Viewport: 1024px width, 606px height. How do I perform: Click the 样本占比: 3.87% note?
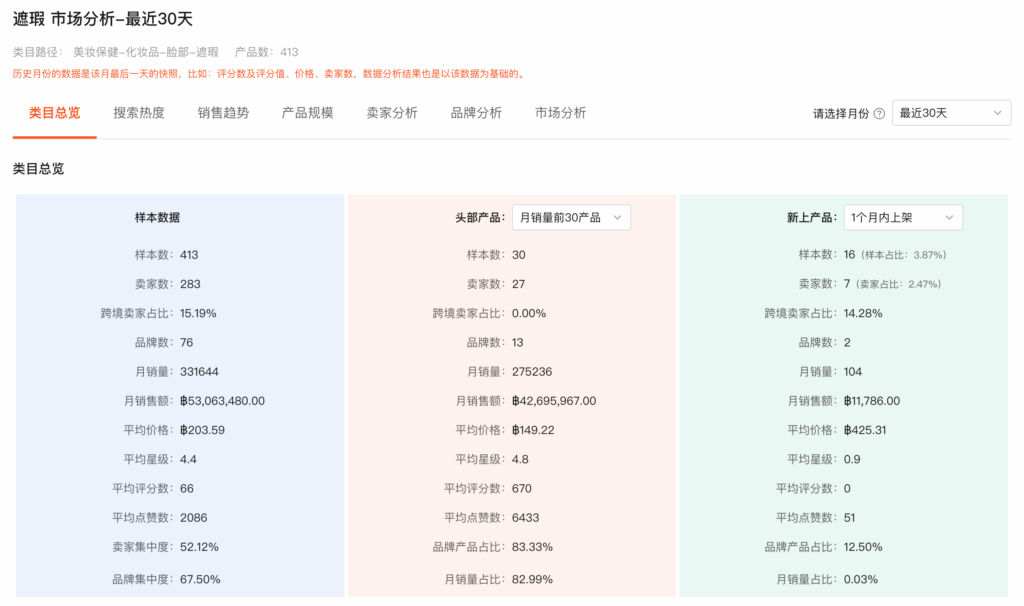tap(904, 255)
